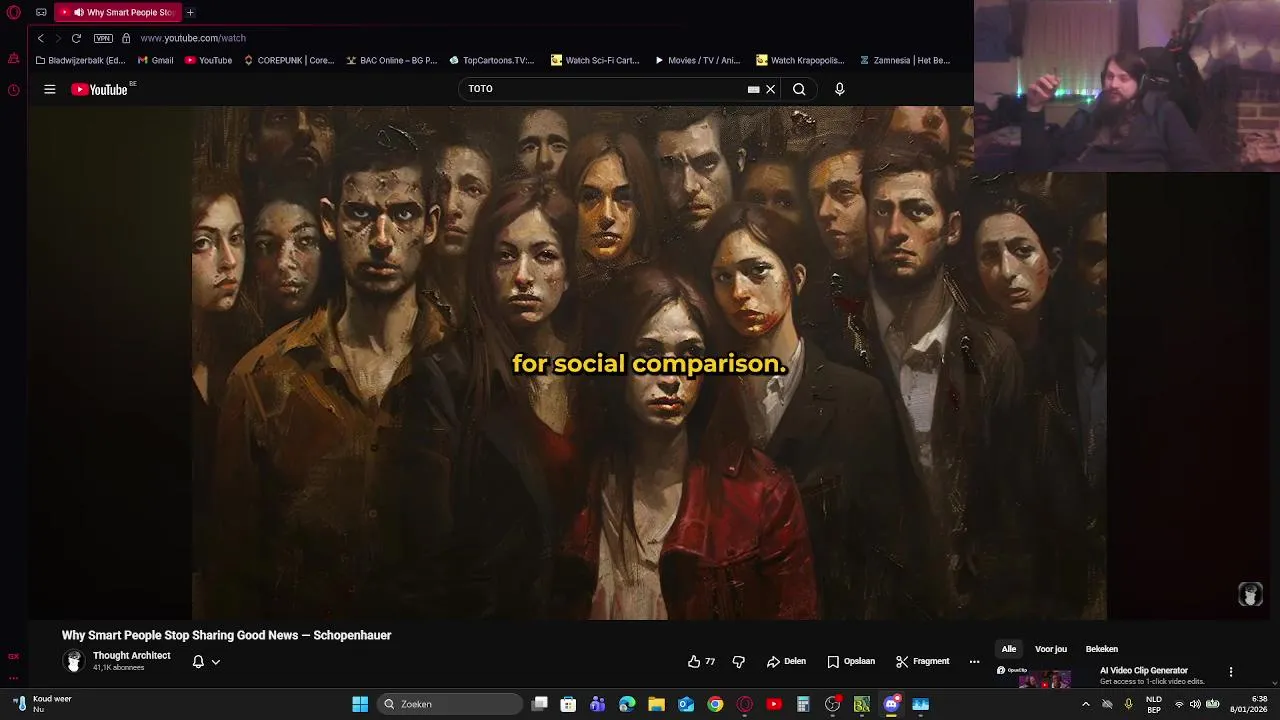Image resolution: width=1280 pixels, height=720 pixels.
Task: Open AI Video Clip Generator ad options
Action: coord(1231,672)
